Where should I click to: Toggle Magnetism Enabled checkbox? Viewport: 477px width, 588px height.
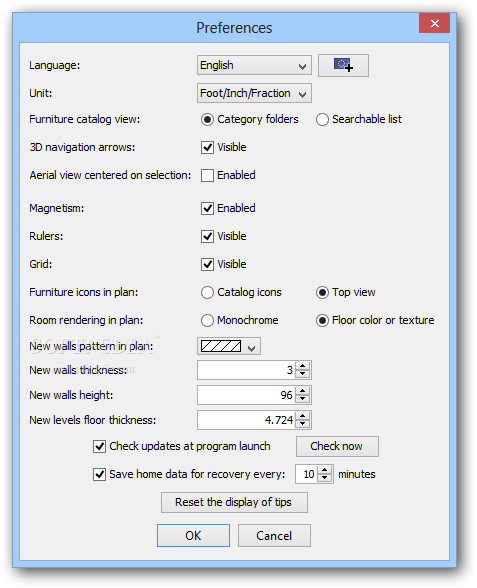tap(207, 208)
